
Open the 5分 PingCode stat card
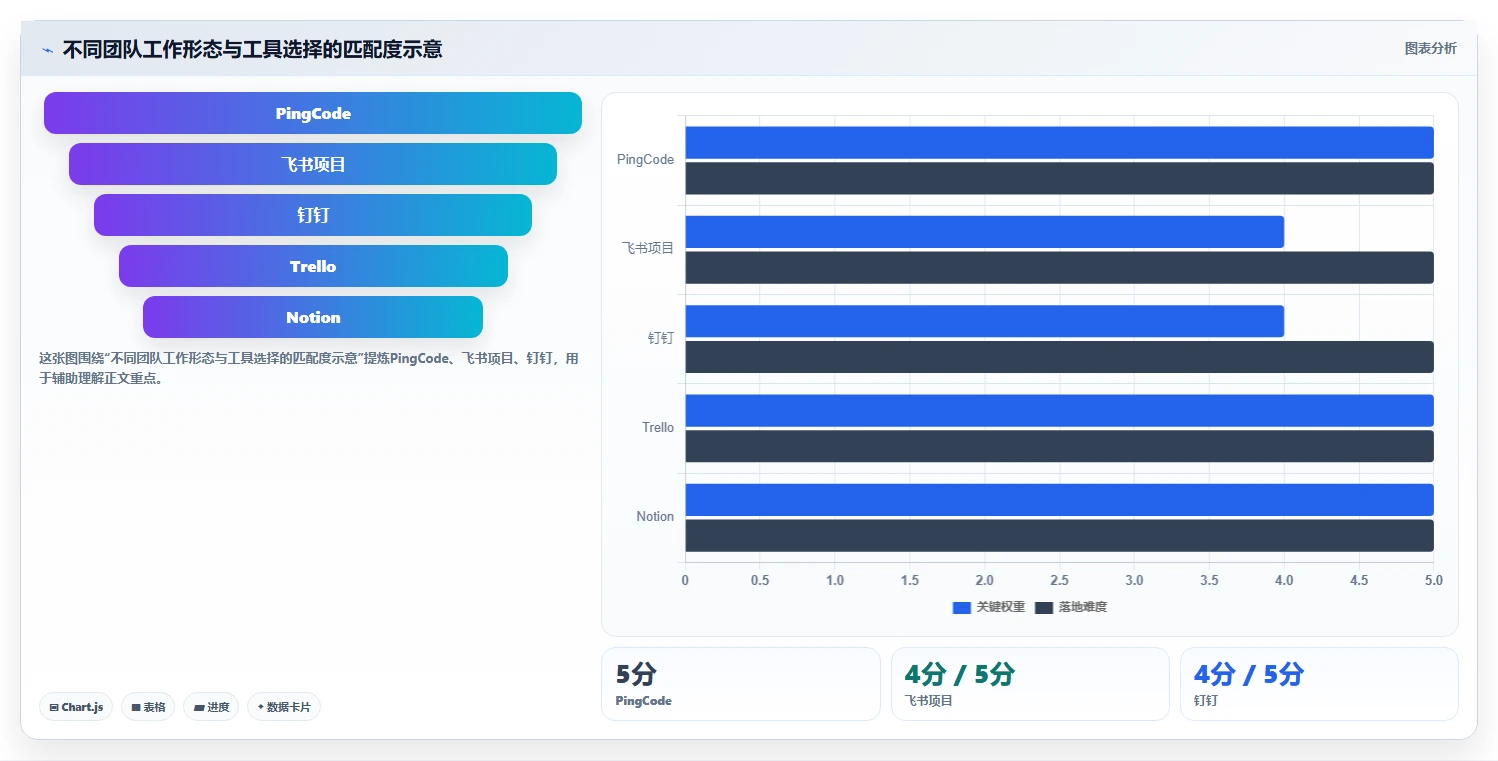[x=741, y=684]
